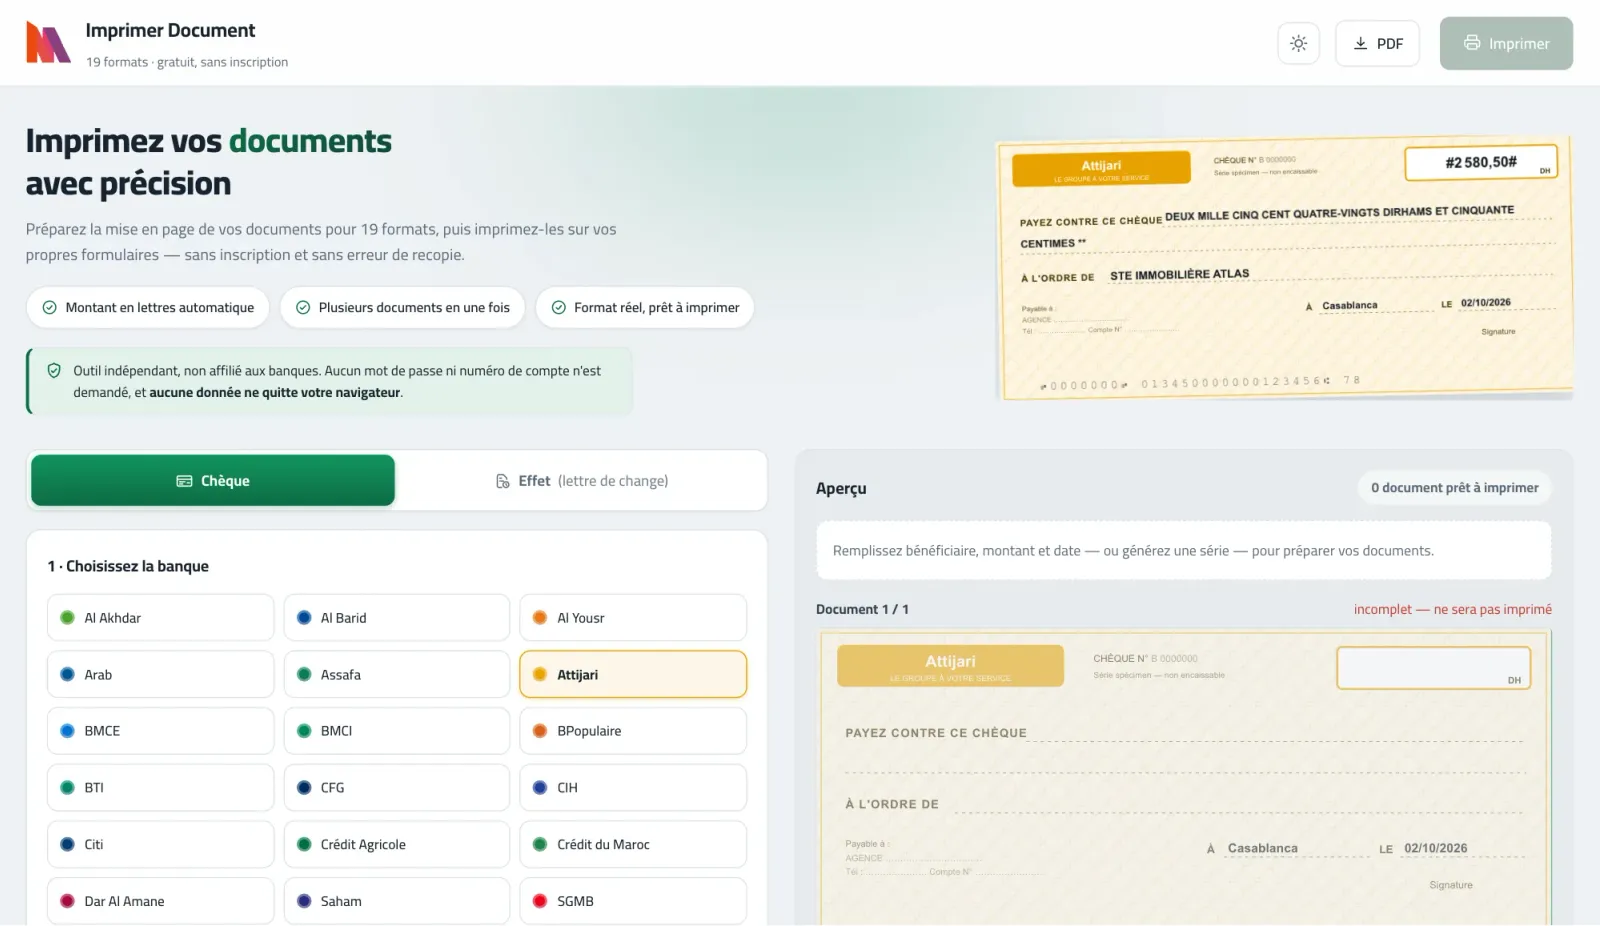Click Casablanca city in the cheque preview

click(x=1263, y=848)
